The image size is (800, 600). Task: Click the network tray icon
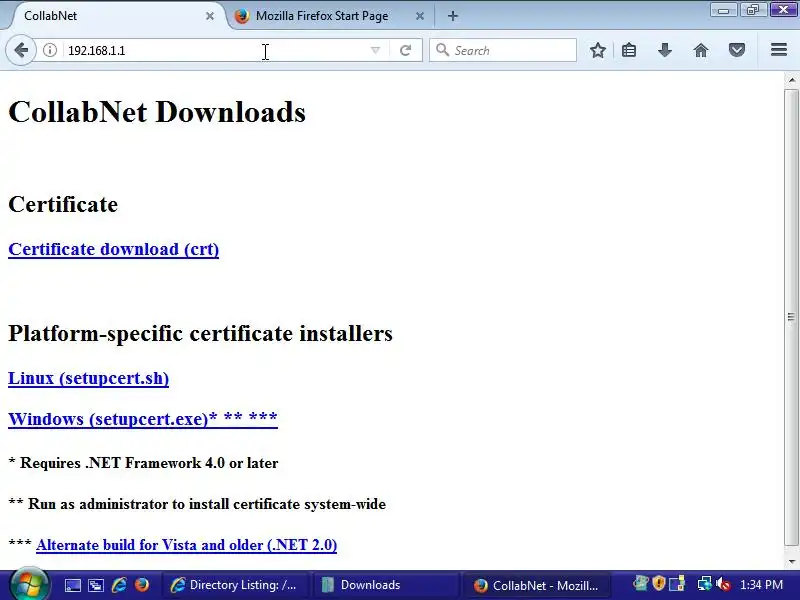[705, 584]
